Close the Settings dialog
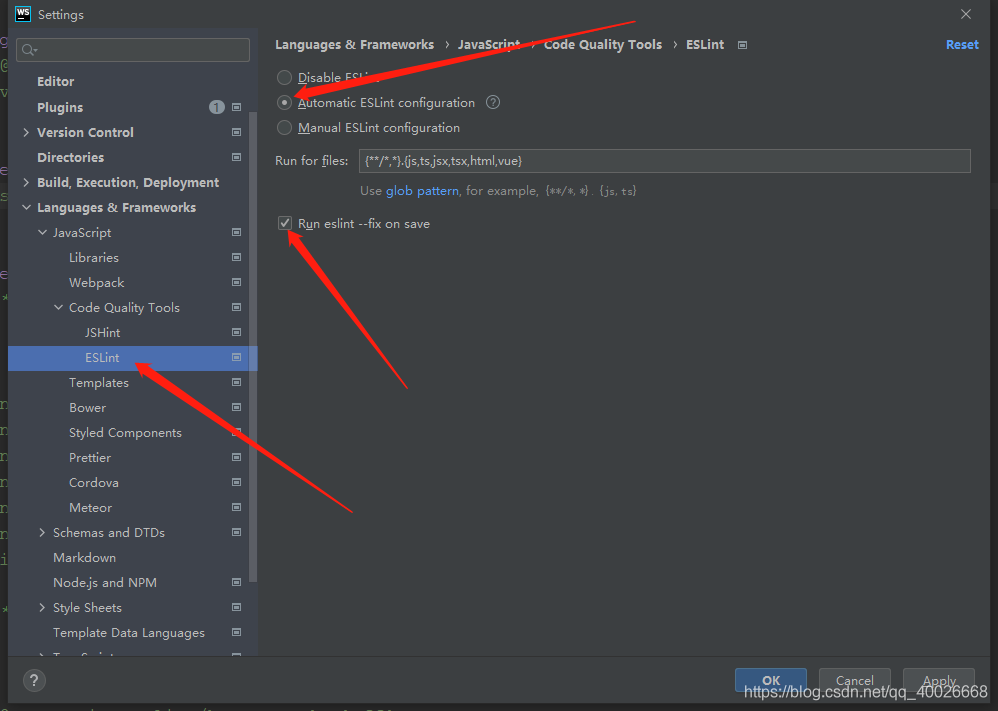Image resolution: width=998 pixels, height=711 pixels. click(966, 14)
